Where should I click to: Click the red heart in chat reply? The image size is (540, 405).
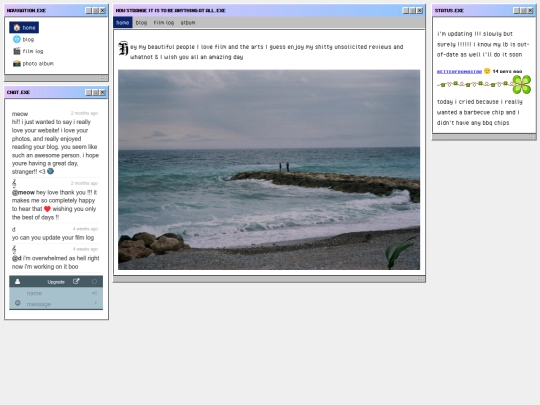coord(47,209)
